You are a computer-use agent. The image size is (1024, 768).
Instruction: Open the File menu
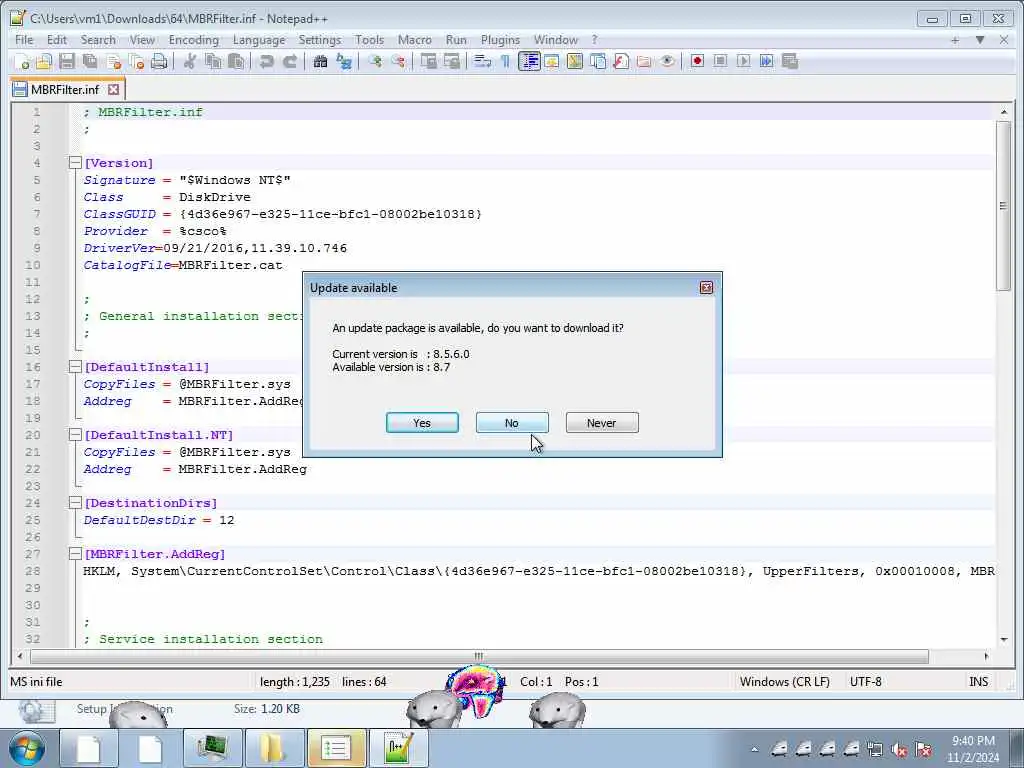24,40
